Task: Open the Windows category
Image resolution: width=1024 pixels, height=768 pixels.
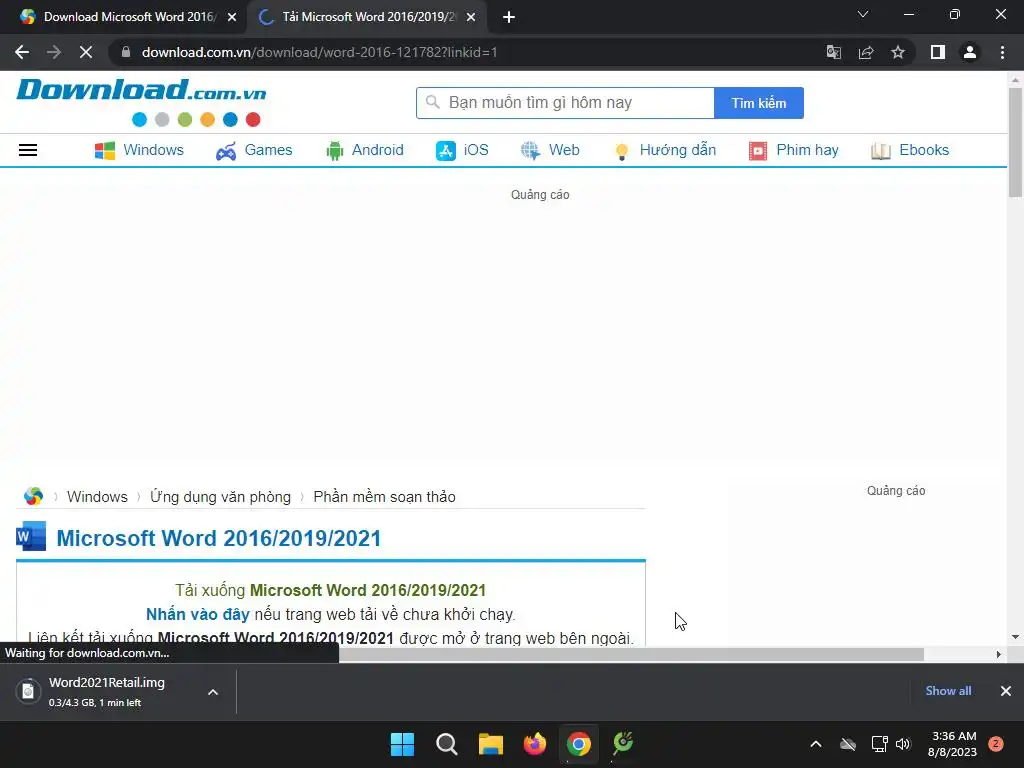Action: click(139, 150)
